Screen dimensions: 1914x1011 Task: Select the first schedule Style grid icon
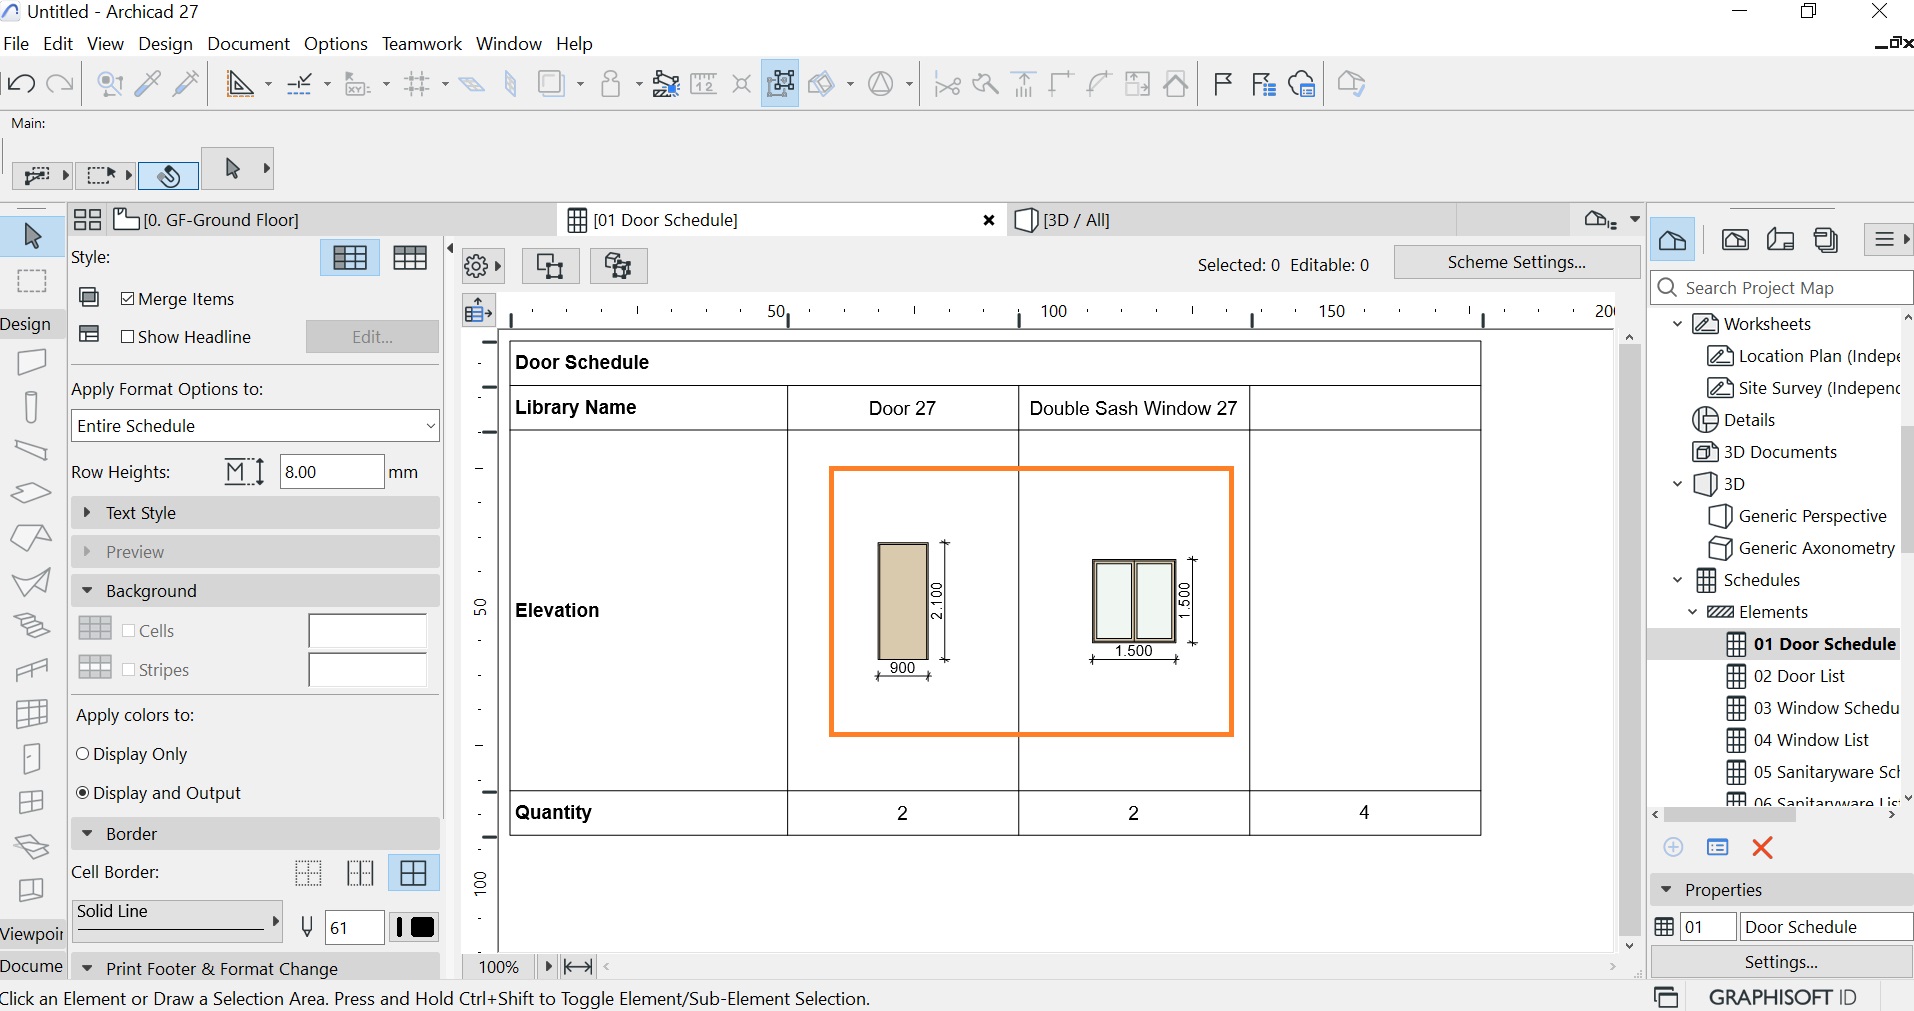pyautogui.click(x=349, y=258)
